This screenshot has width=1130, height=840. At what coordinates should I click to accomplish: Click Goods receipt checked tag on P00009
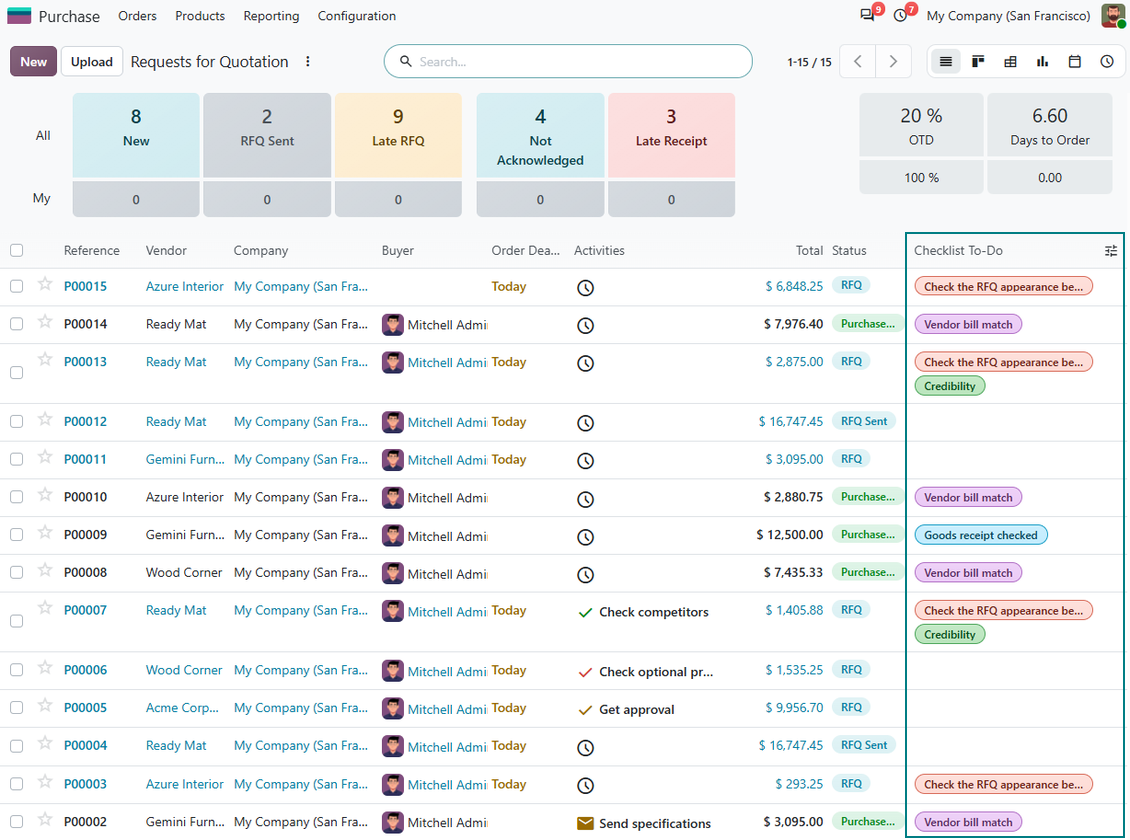(981, 535)
